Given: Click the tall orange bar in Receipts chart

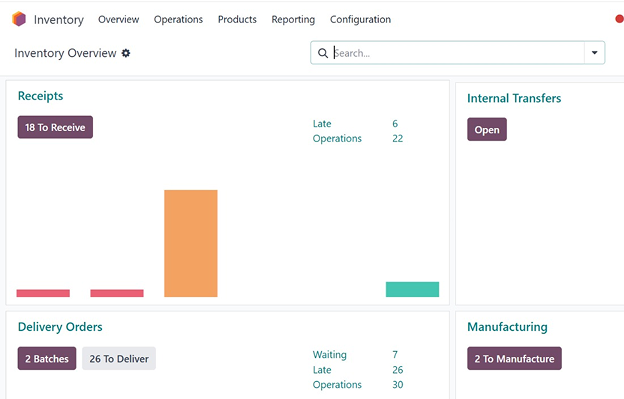Looking at the screenshot, I should tap(191, 243).
